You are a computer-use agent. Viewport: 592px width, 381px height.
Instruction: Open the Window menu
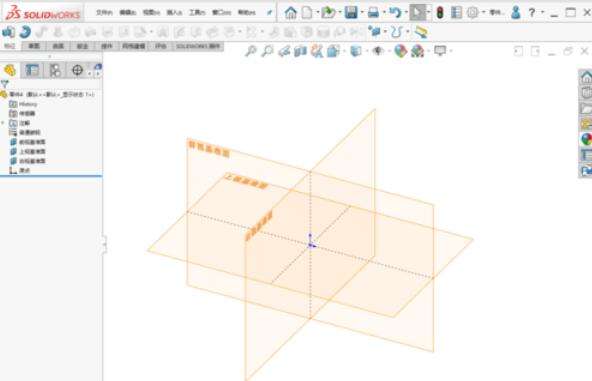click(222, 12)
